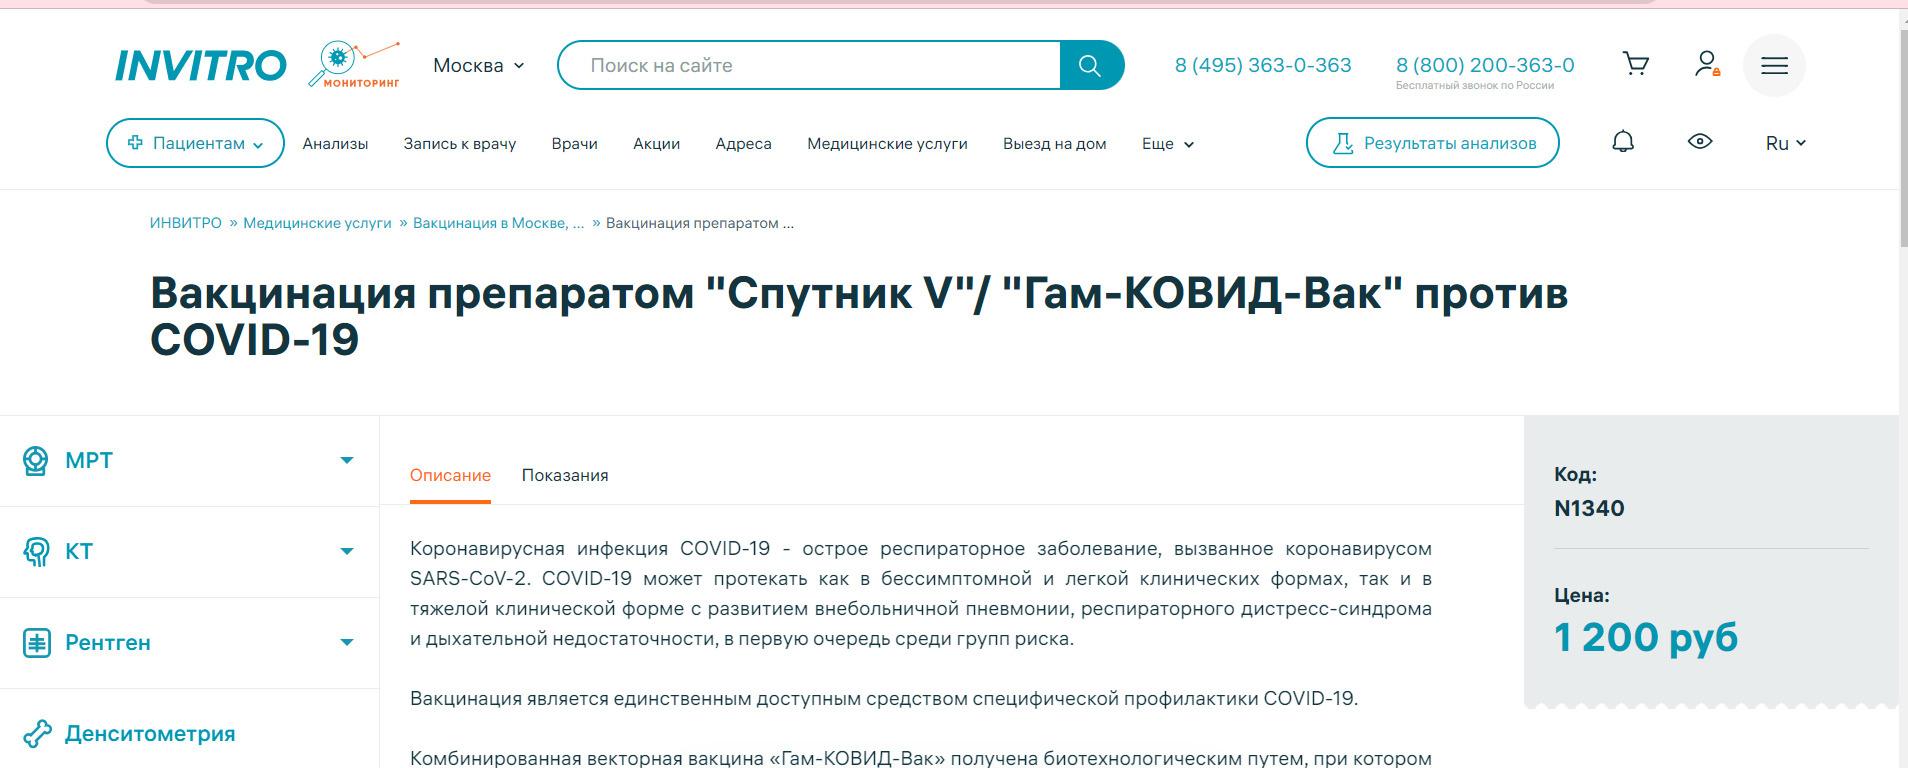Click the Денситометрия sidebar label
Image resolution: width=1908 pixels, height=768 pixels.
pyautogui.click(x=150, y=734)
